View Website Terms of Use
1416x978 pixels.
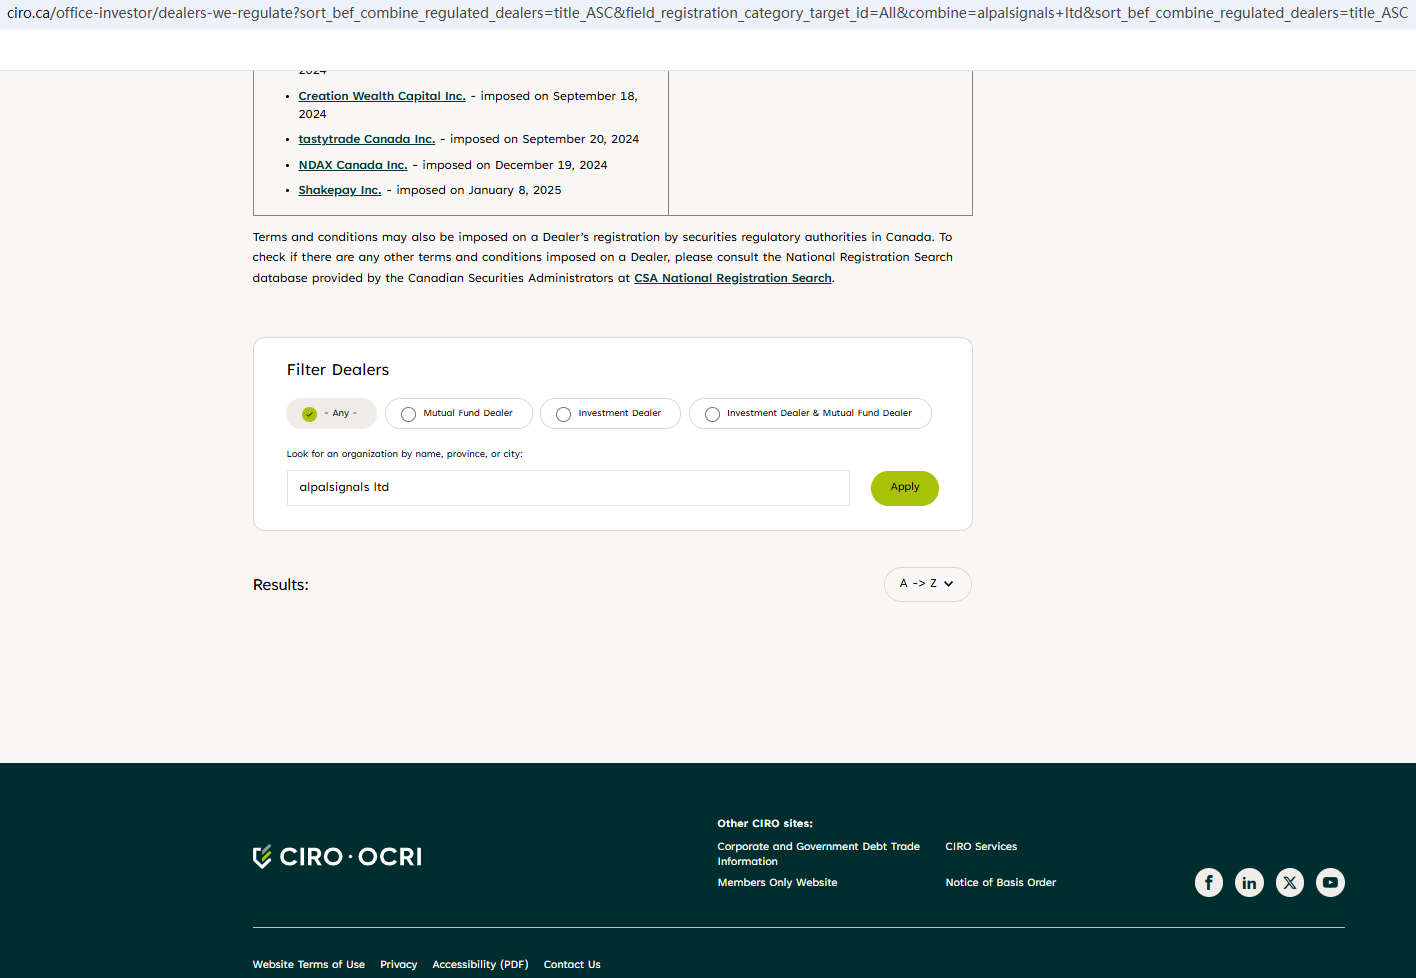click(309, 965)
